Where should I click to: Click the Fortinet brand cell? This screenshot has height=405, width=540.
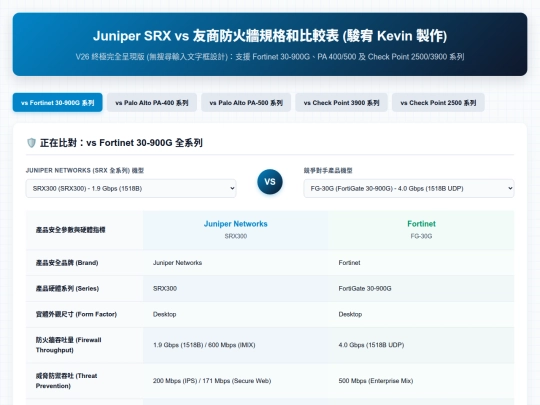(421, 263)
